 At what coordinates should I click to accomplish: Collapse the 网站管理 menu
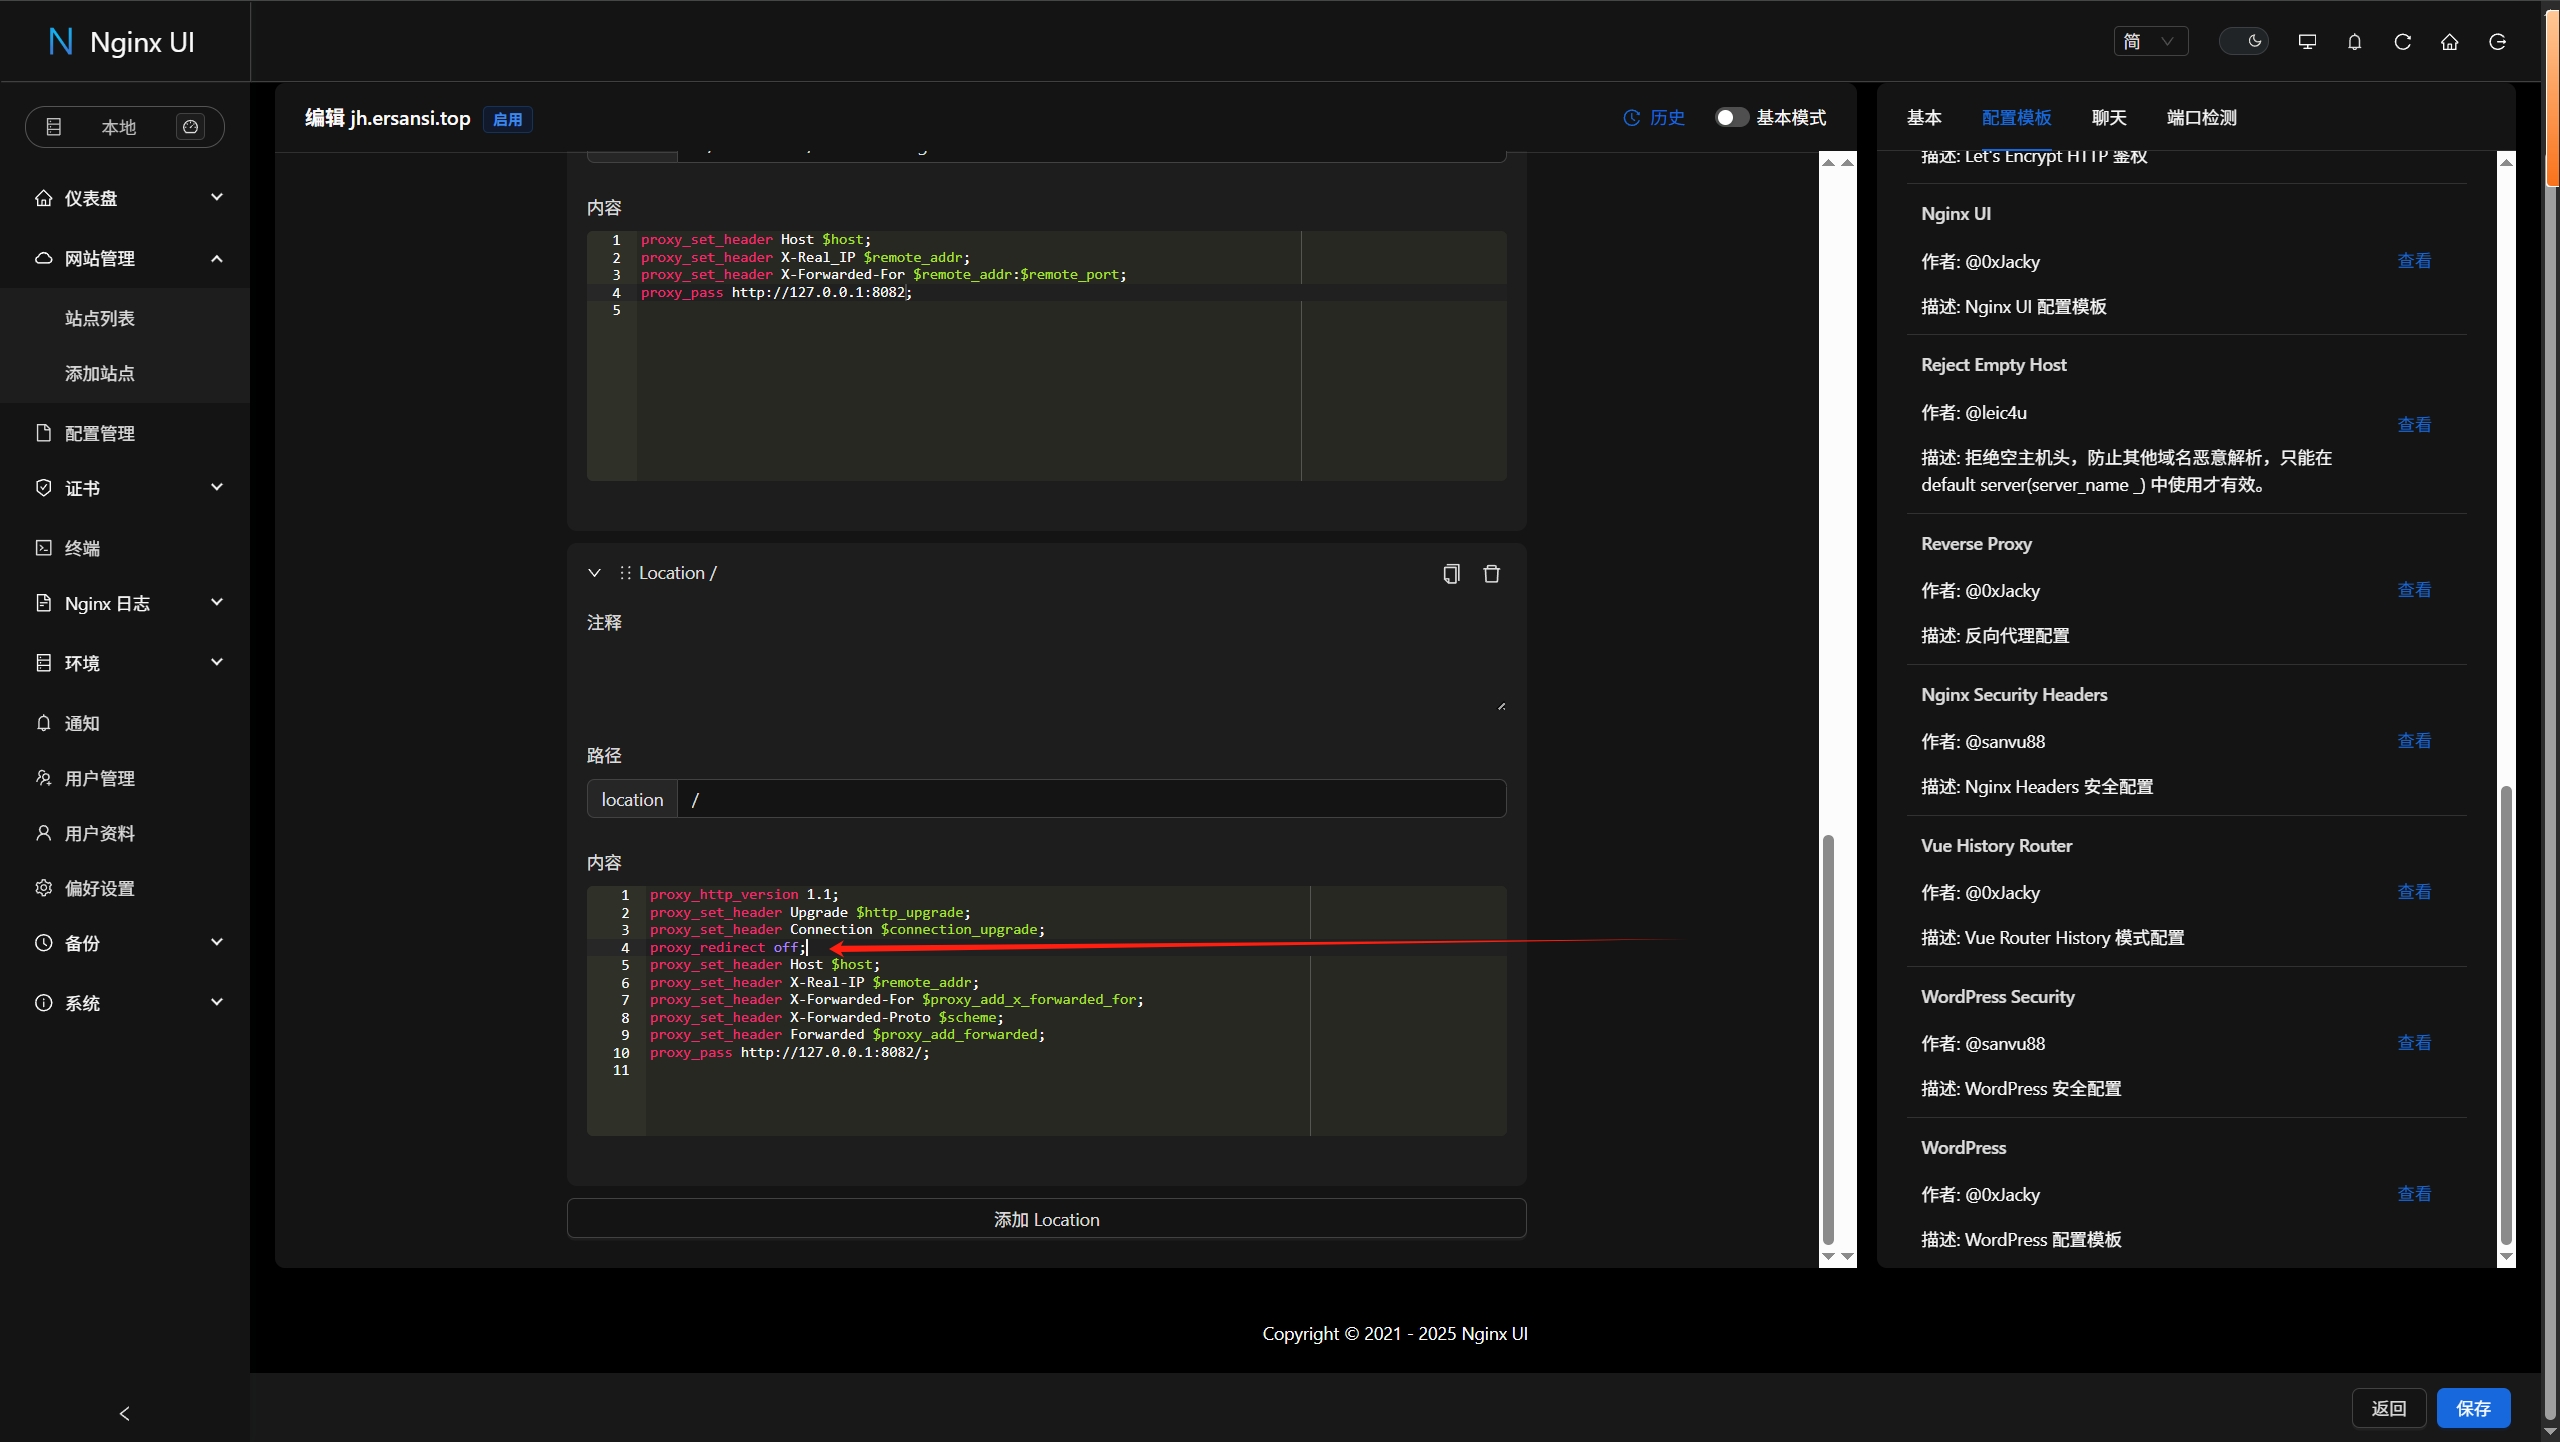point(126,258)
